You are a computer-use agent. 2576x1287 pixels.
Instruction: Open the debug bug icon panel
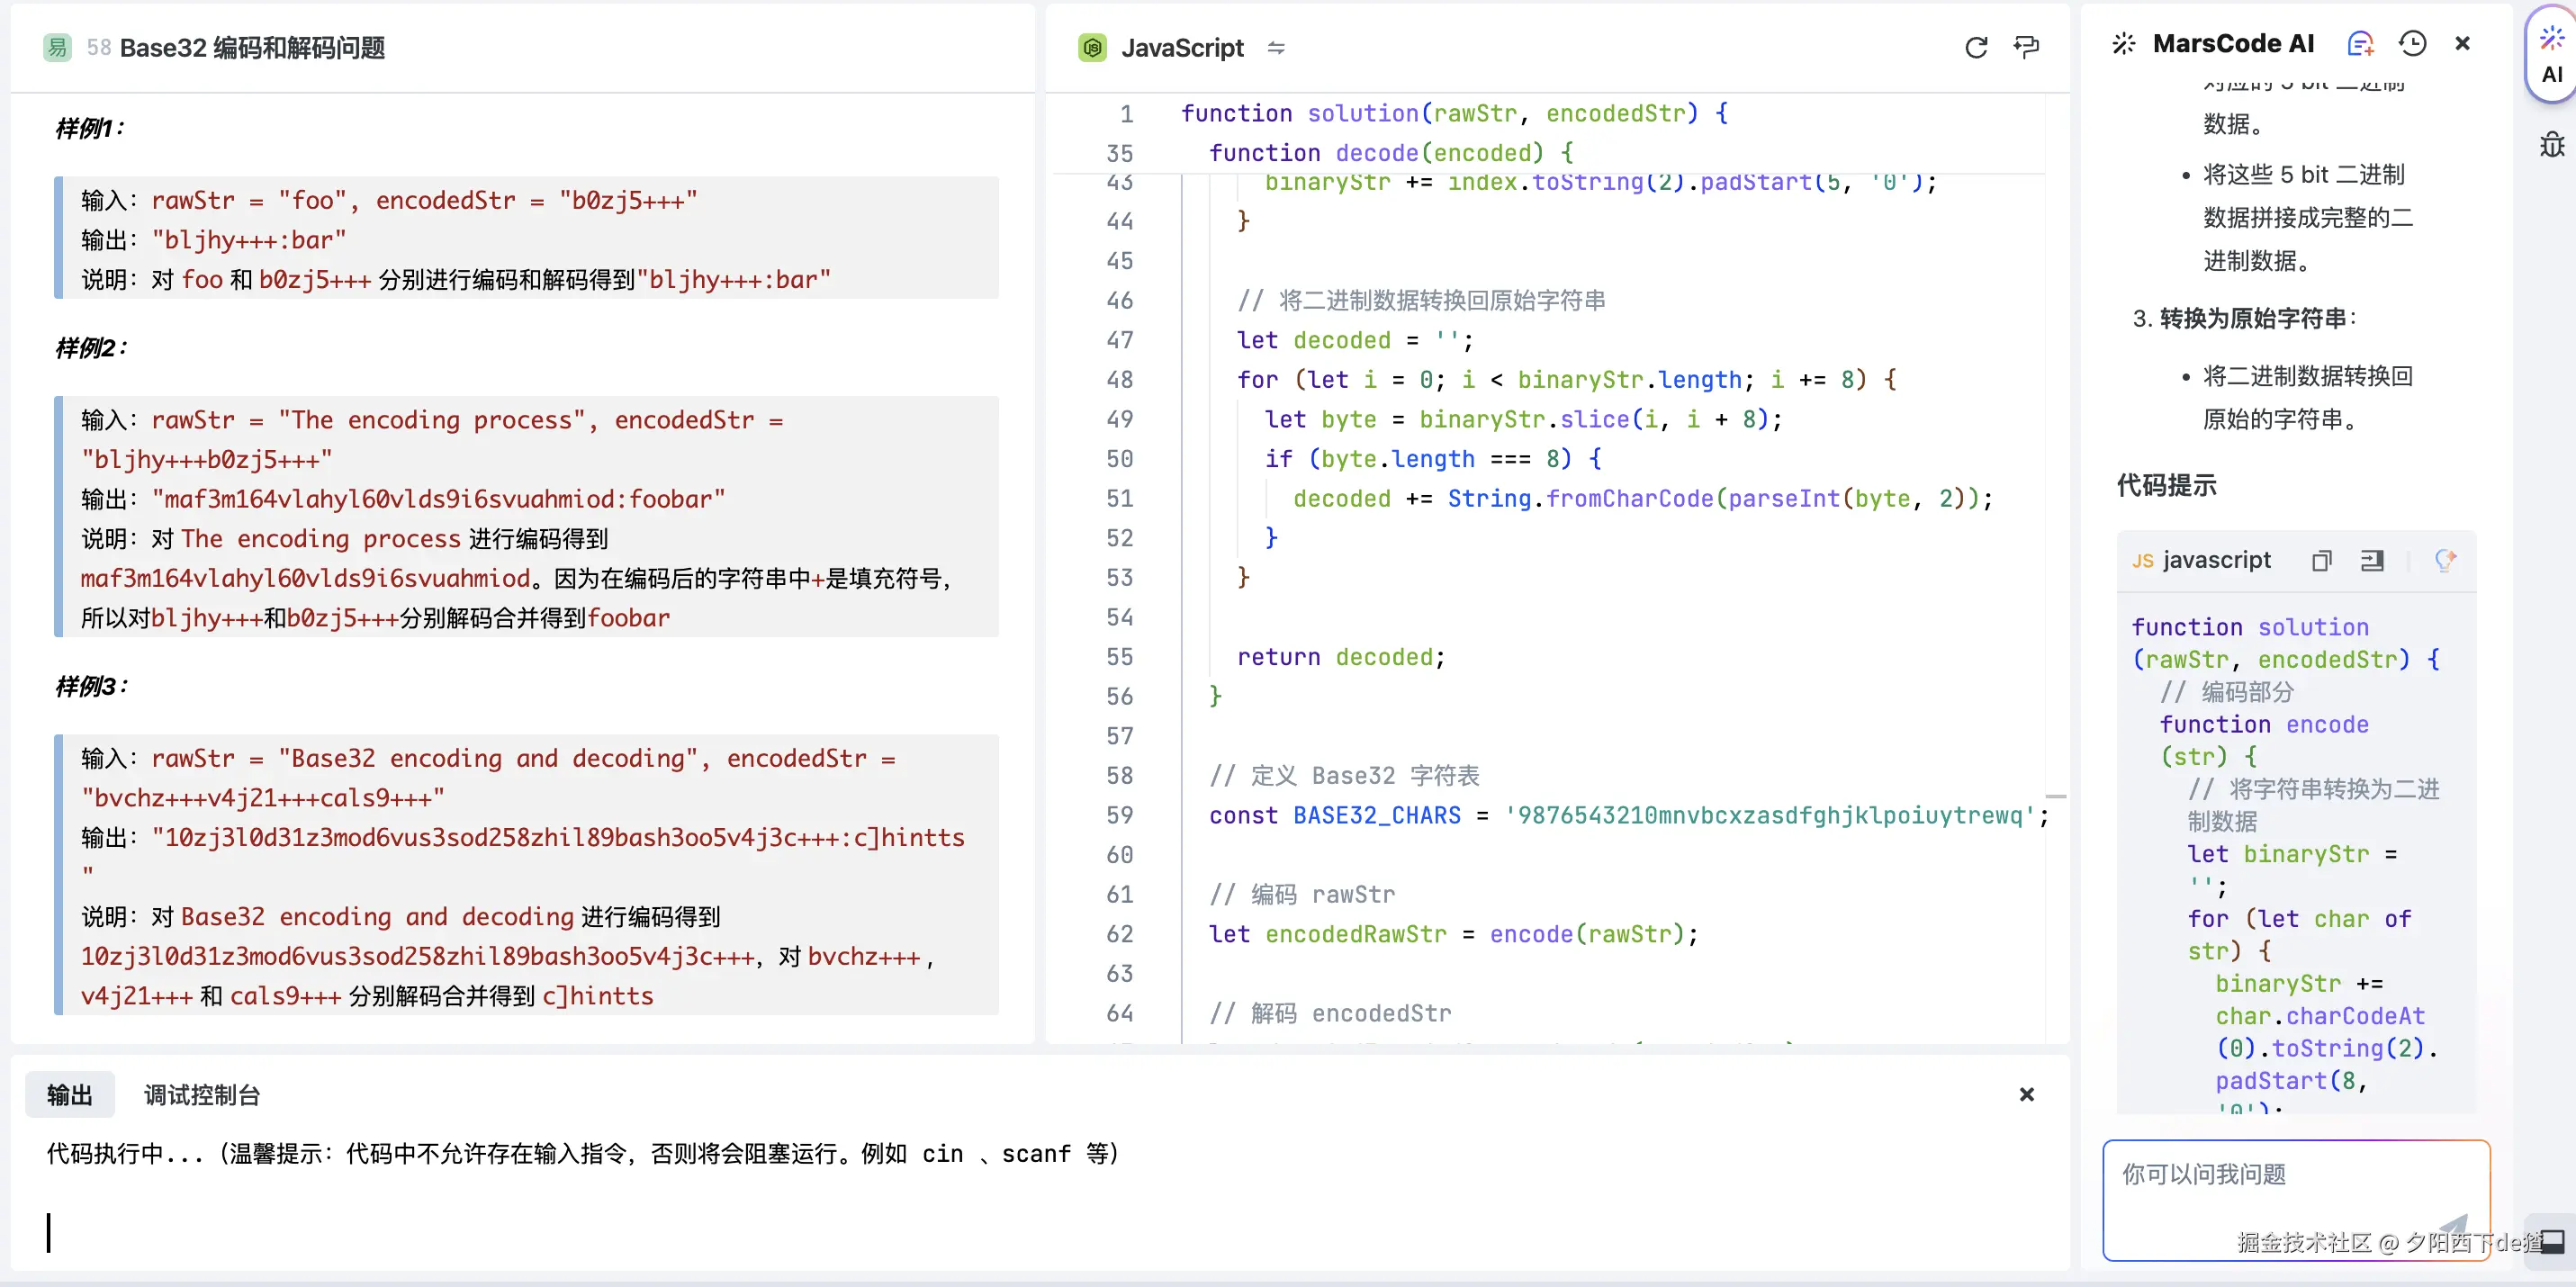tap(2551, 146)
